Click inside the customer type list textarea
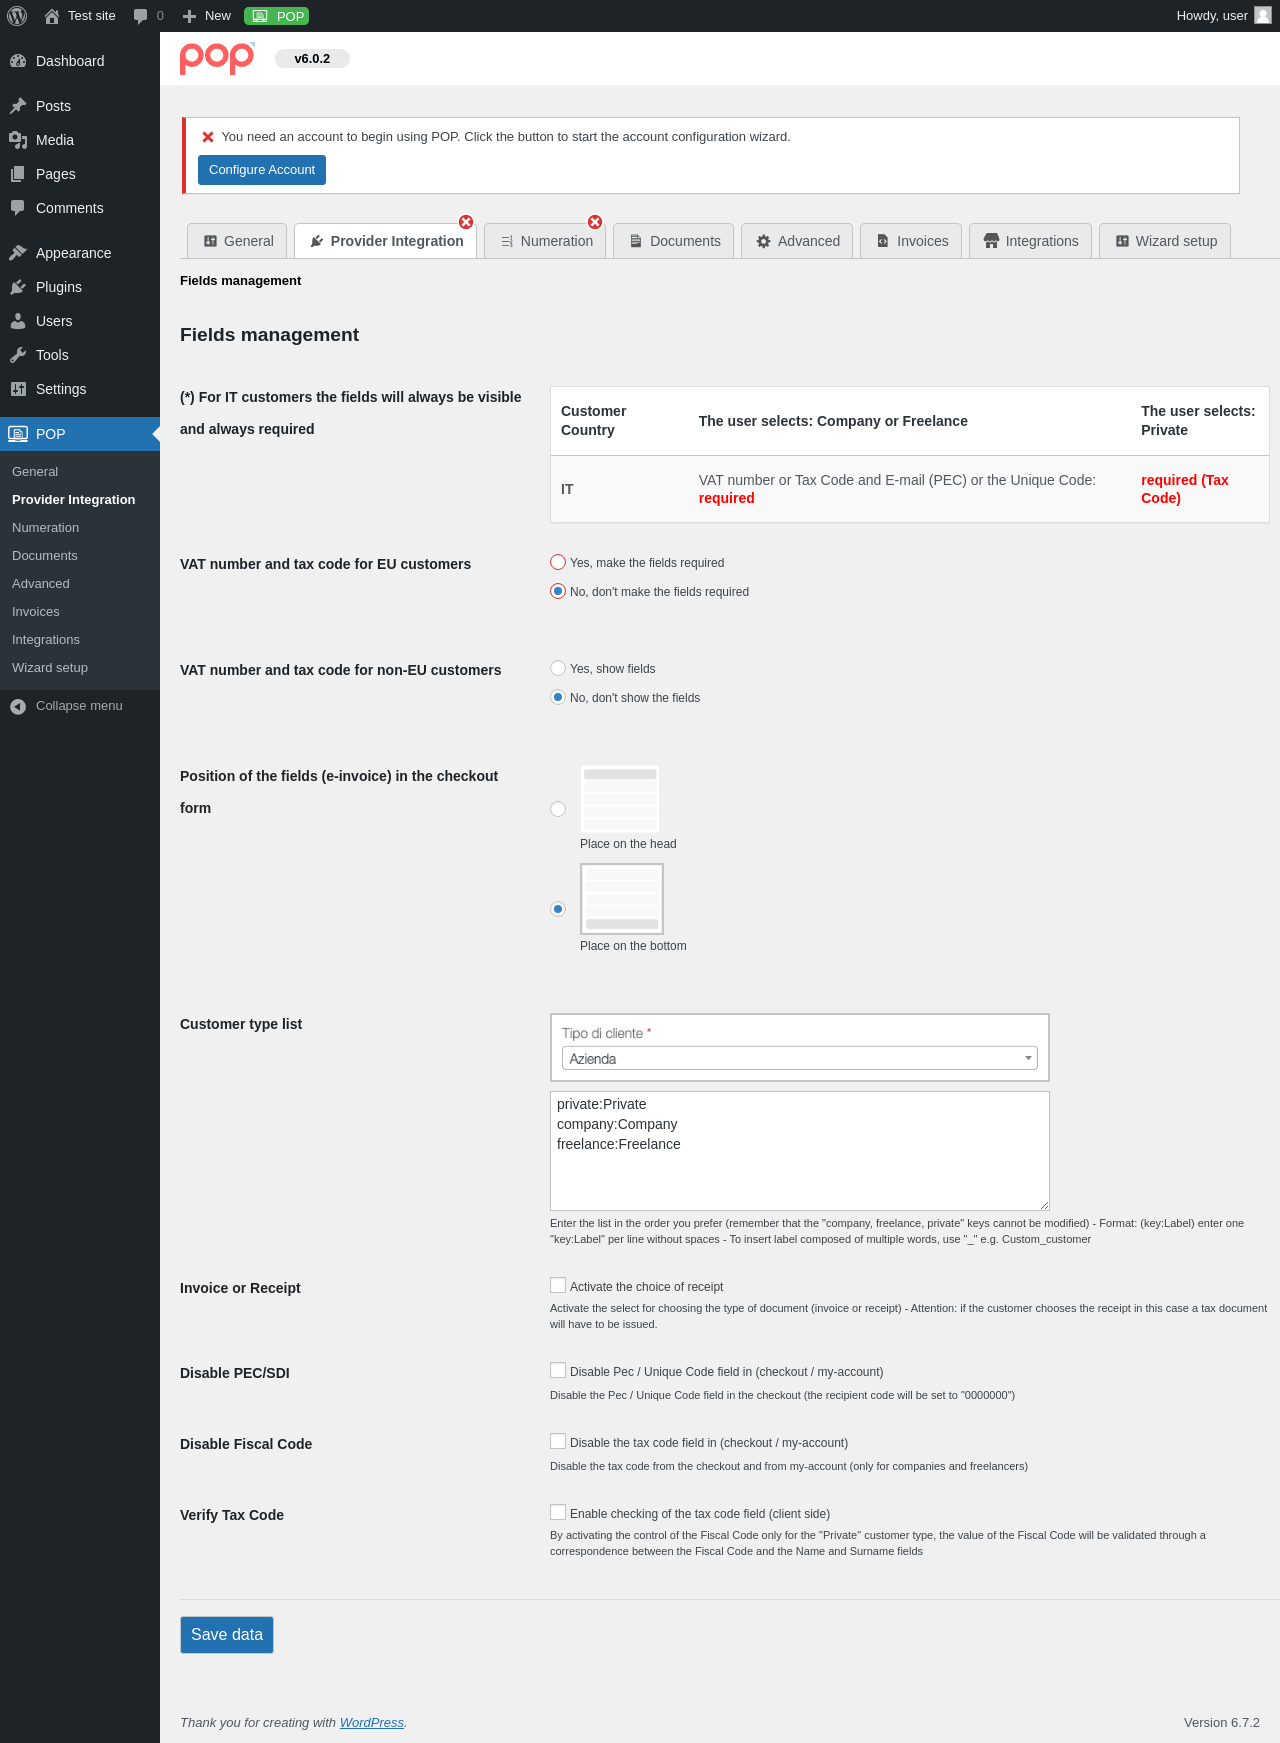 click(x=800, y=1151)
